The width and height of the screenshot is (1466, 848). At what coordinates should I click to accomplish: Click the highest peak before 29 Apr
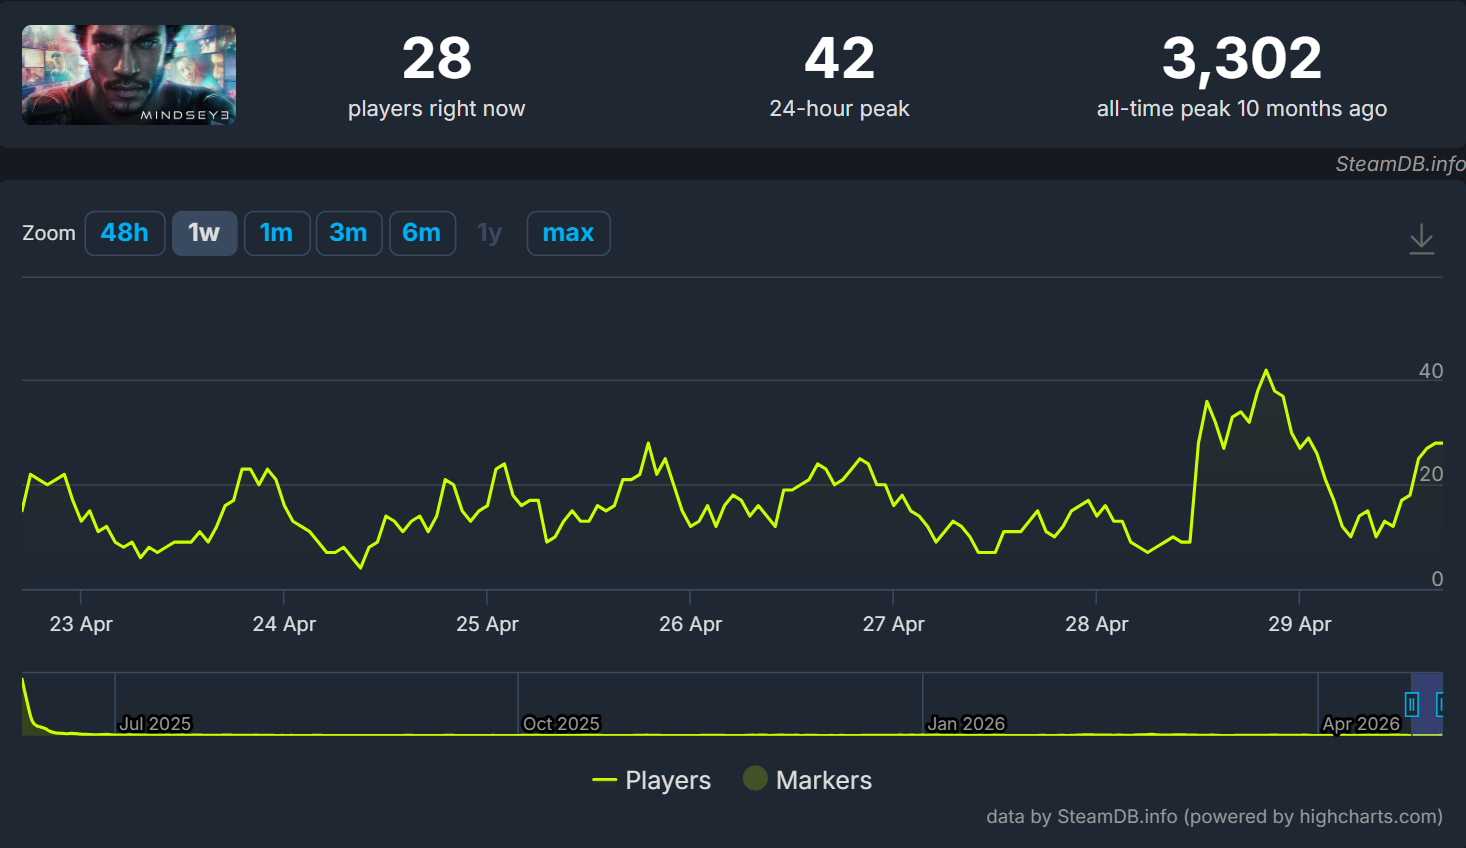(x=1266, y=371)
